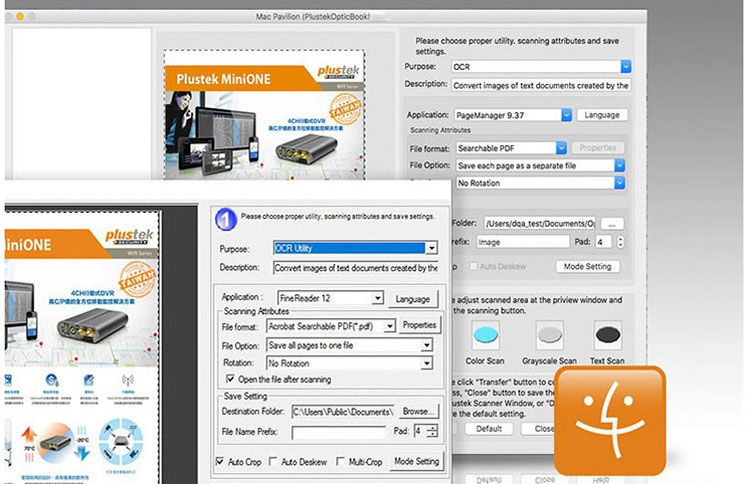Click Description field in Mac window
Image resolution: width=750 pixels, height=484 pixels.
(x=541, y=85)
